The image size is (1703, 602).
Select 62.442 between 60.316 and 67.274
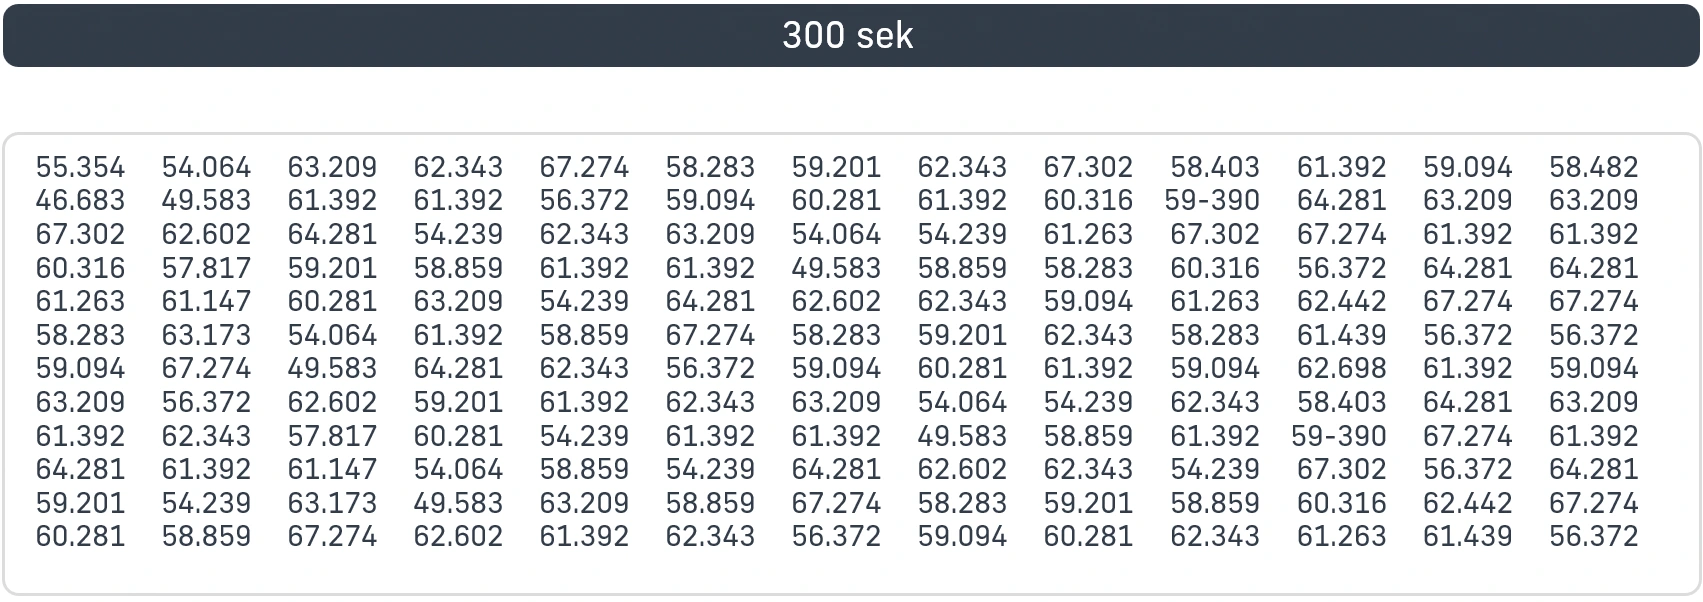coord(1468,503)
